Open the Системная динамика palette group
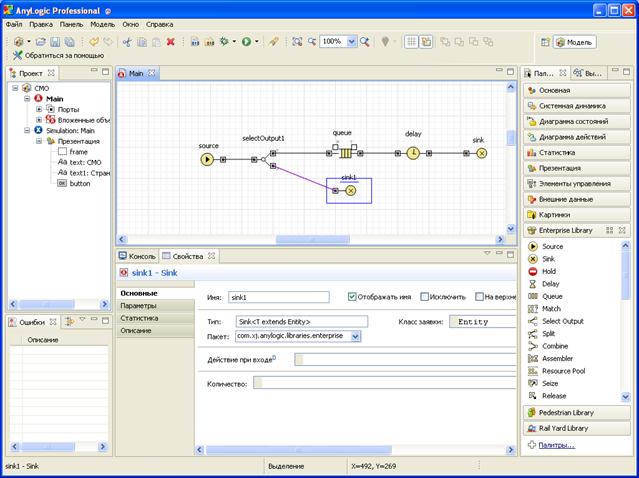This screenshot has width=639, height=478. 577,106
